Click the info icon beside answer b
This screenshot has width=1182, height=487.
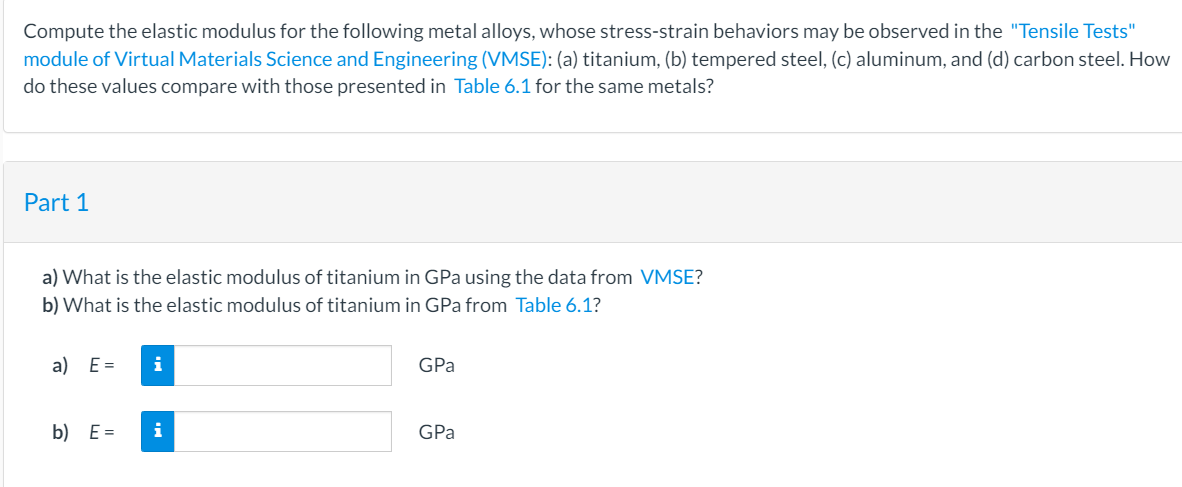pos(158,432)
